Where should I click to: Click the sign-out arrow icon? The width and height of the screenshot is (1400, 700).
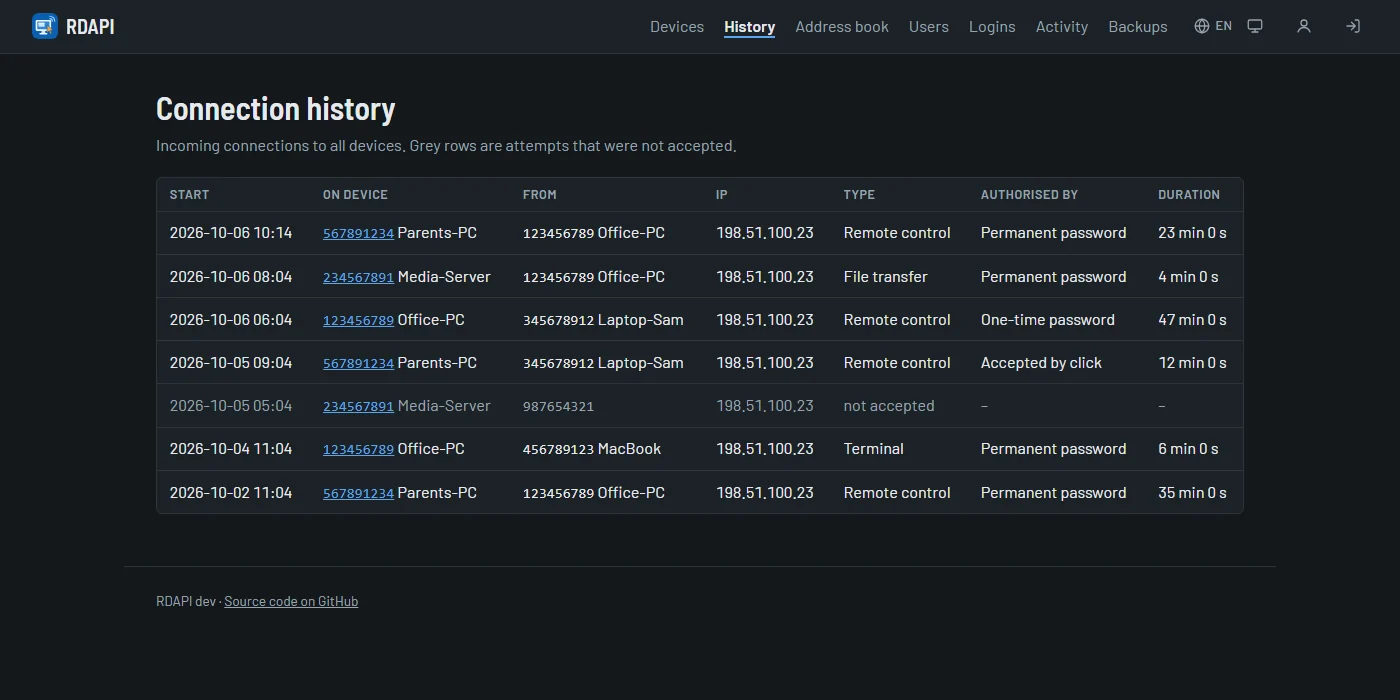click(x=1353, y=26)
